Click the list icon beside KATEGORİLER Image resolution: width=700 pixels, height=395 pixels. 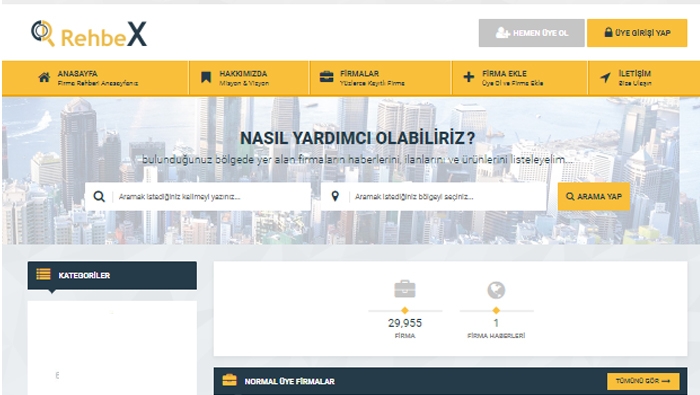pos(43,274)
